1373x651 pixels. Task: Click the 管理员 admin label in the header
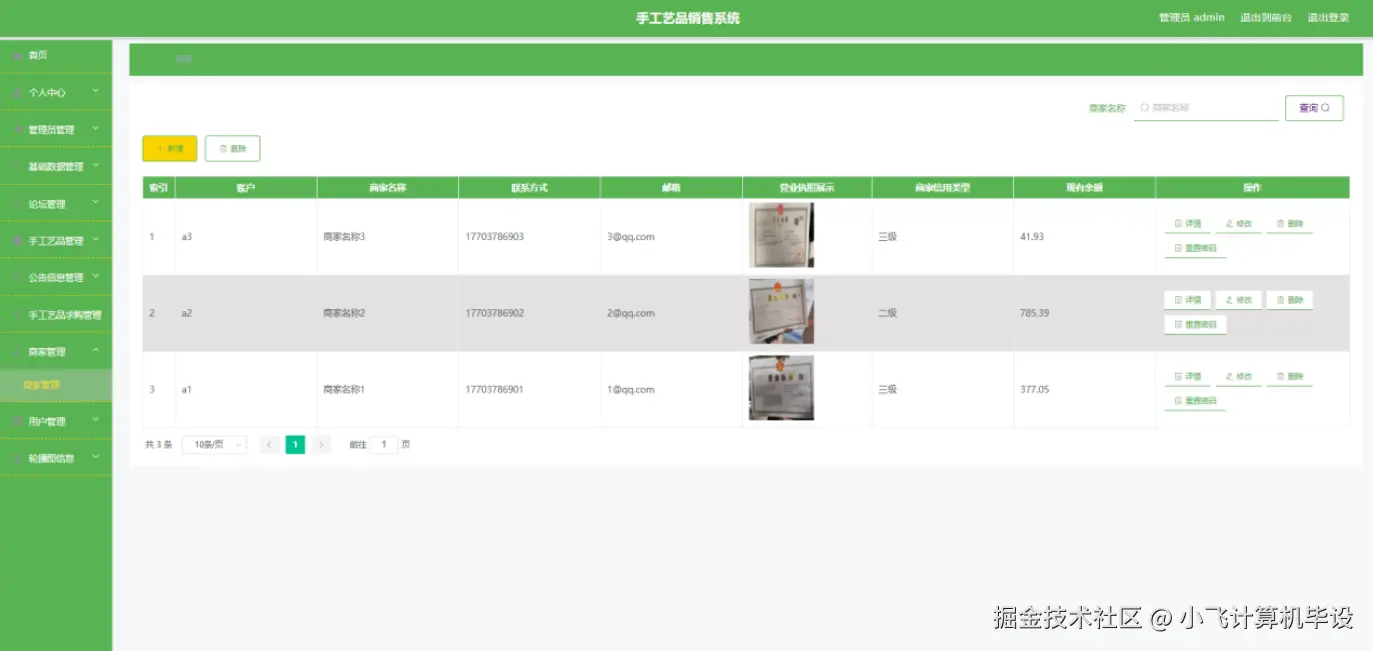[1191, 18]
